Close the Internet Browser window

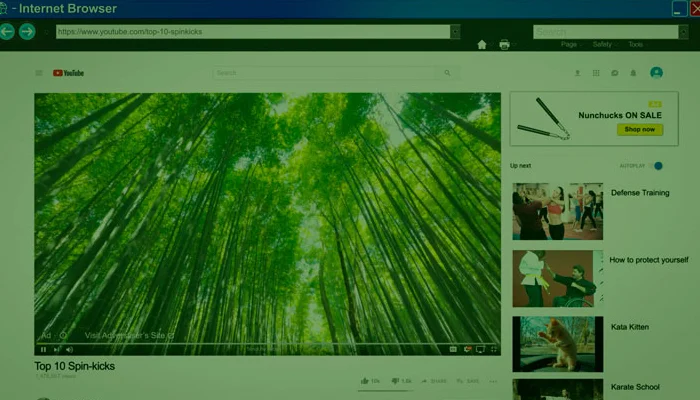click(695, 8)
